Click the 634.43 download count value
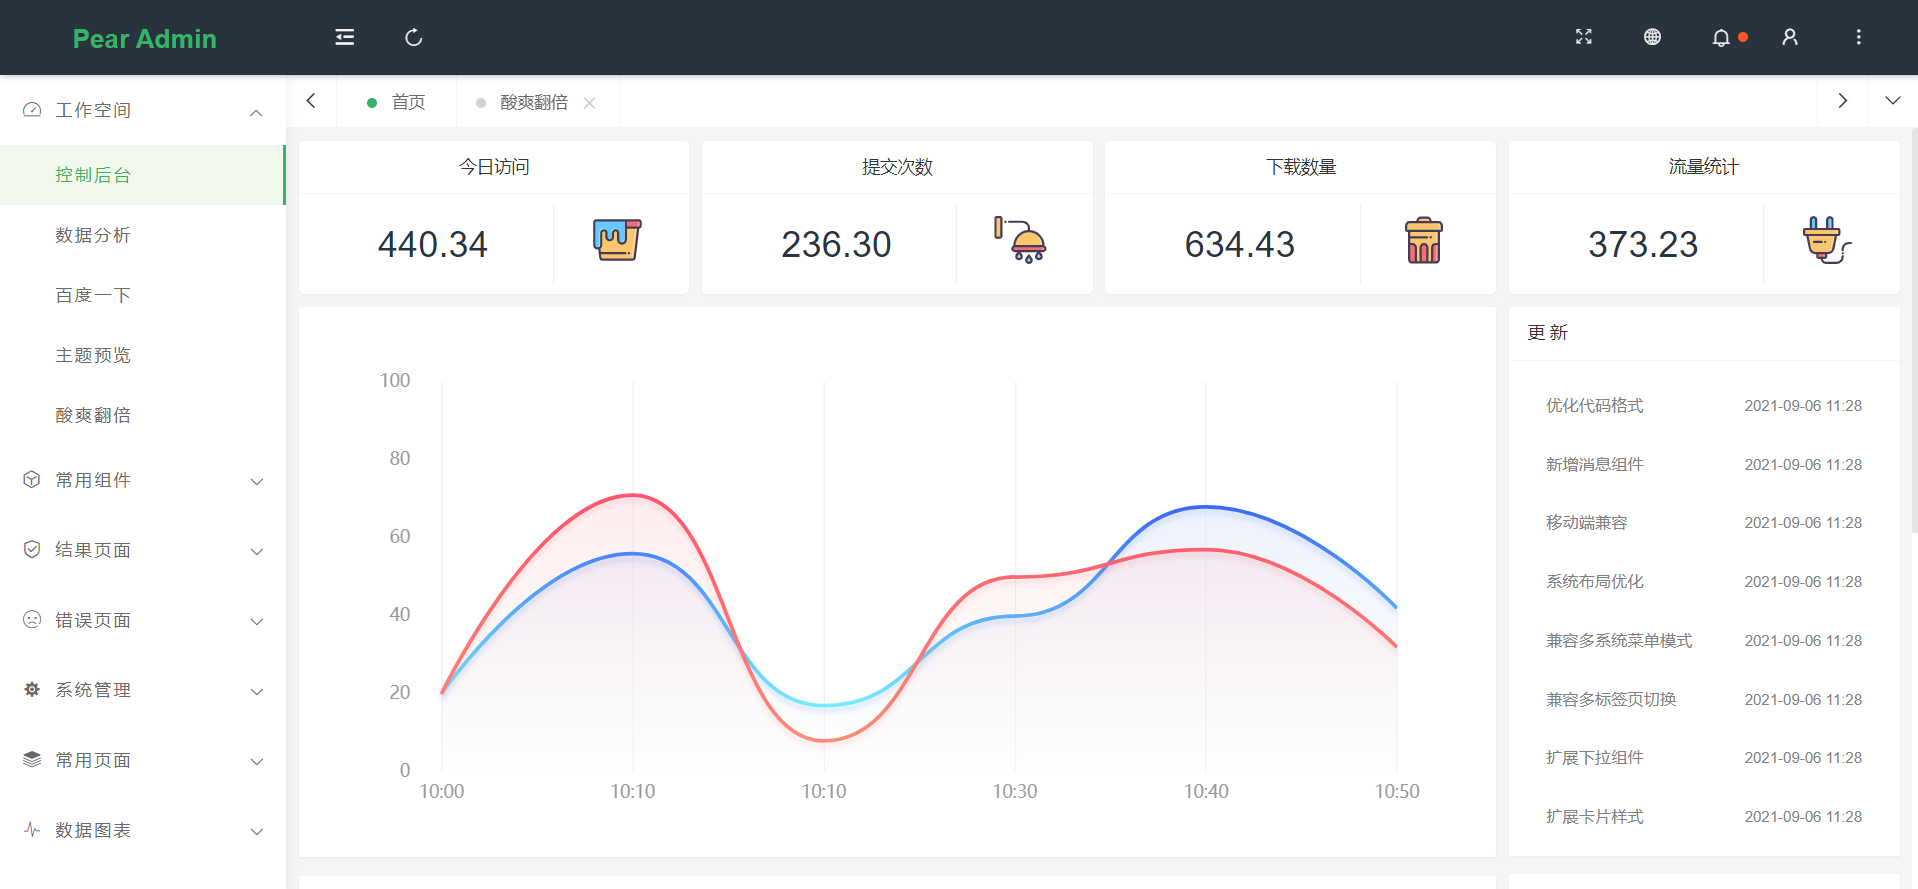 pyautogui.click(x=1239, y=244)
